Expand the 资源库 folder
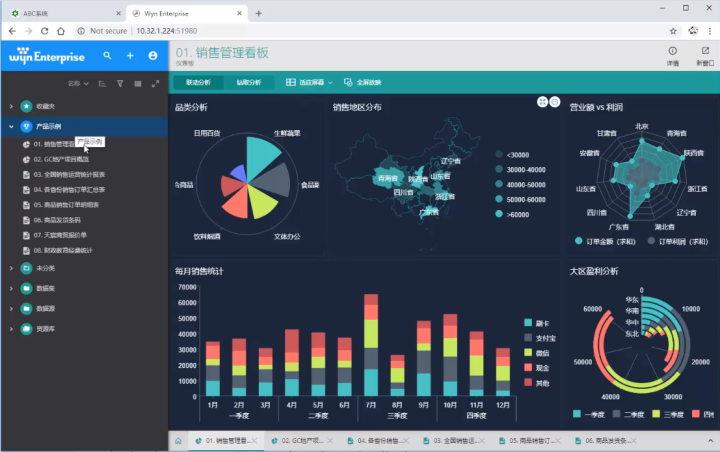Viewport: 720px width, 452px height. pos(11,329)
